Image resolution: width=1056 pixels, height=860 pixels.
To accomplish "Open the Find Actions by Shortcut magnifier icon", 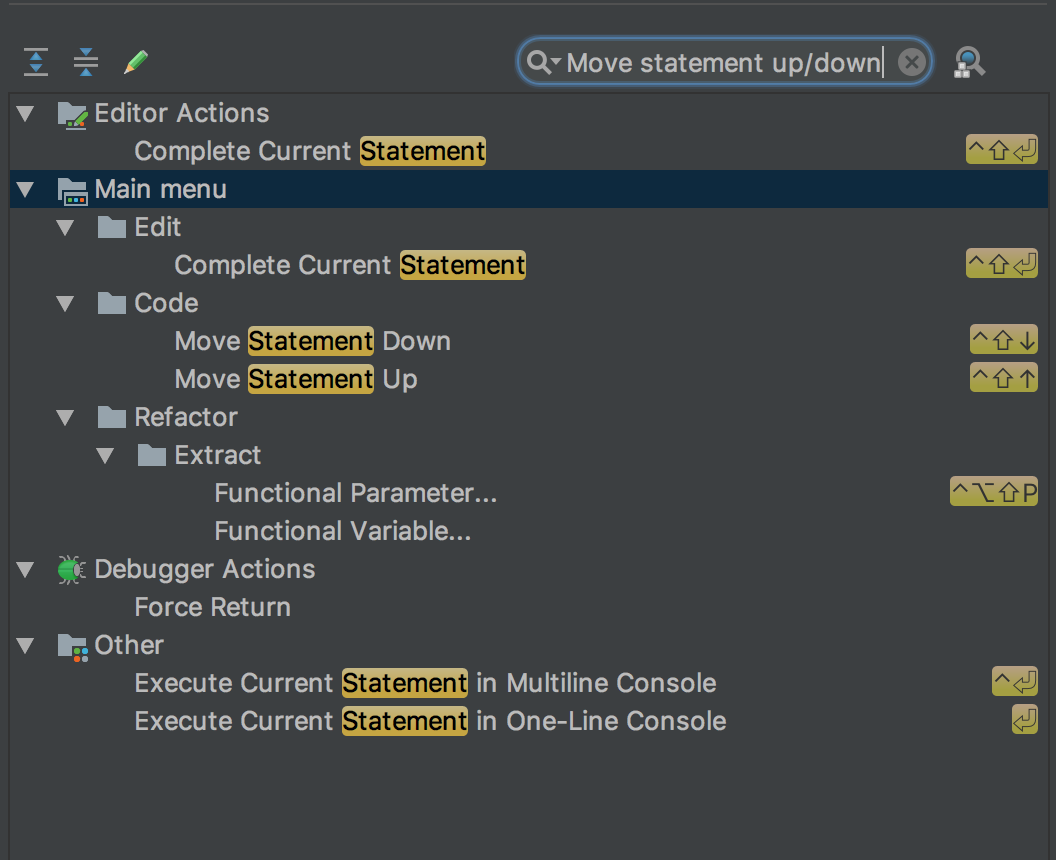I will tap(969, 61).
